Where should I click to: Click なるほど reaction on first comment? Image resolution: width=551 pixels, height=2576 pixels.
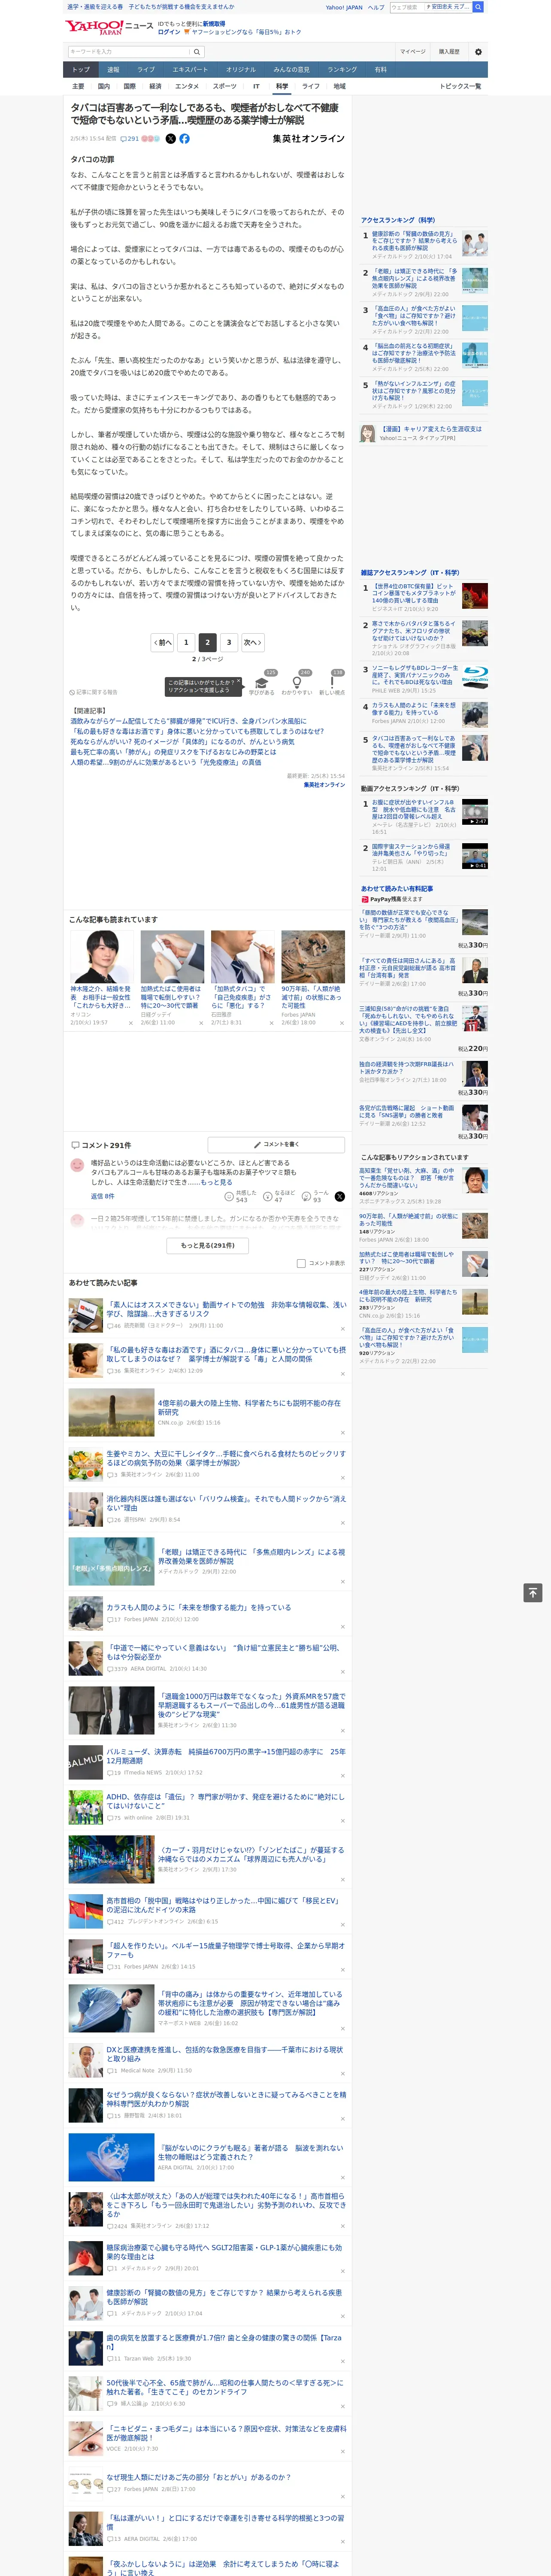click(x=280, y=1196)
